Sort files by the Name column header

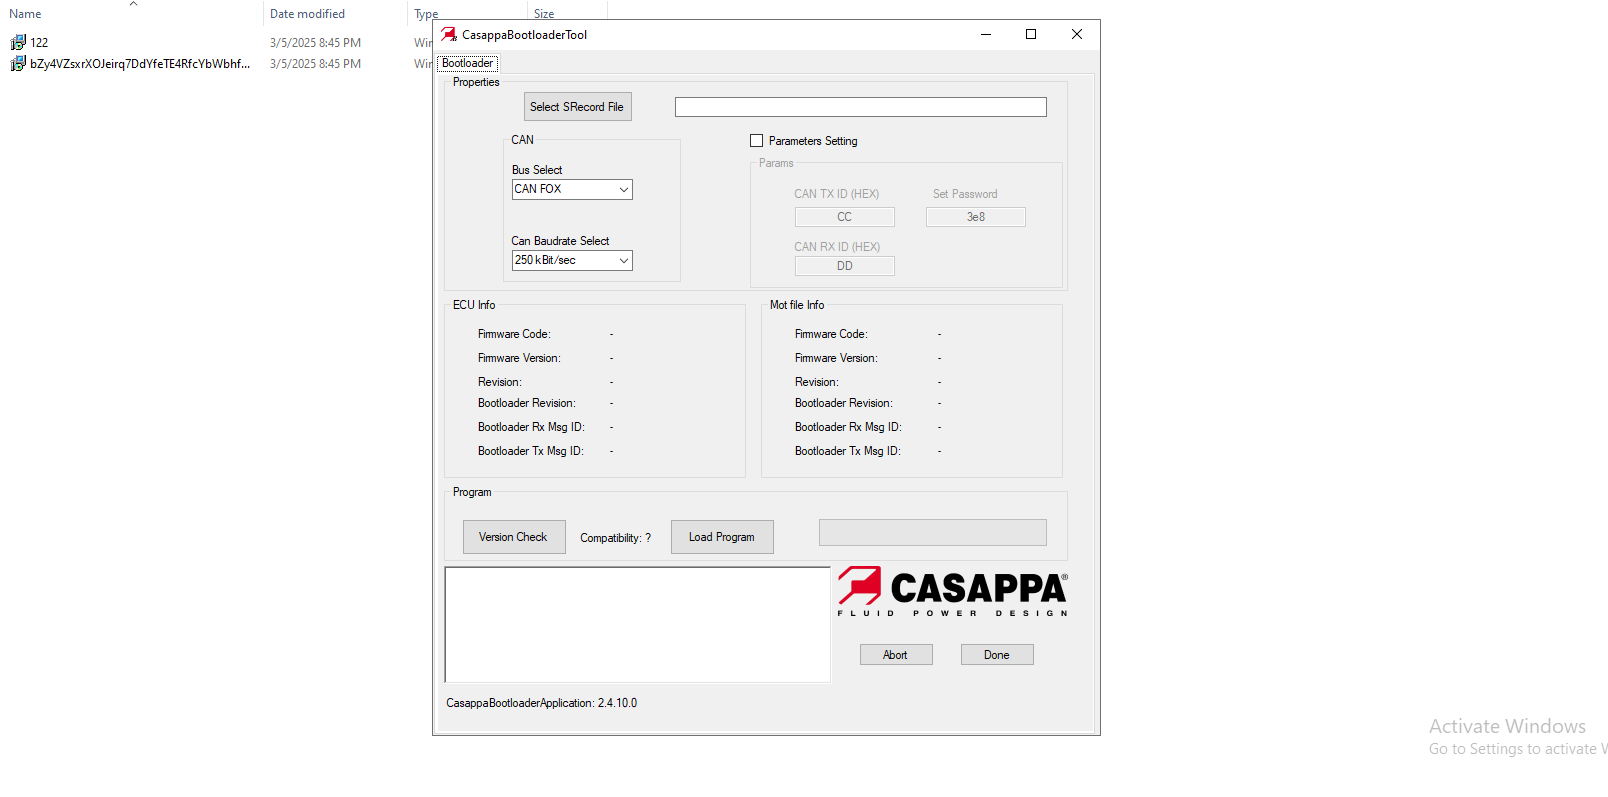(25, 14)
